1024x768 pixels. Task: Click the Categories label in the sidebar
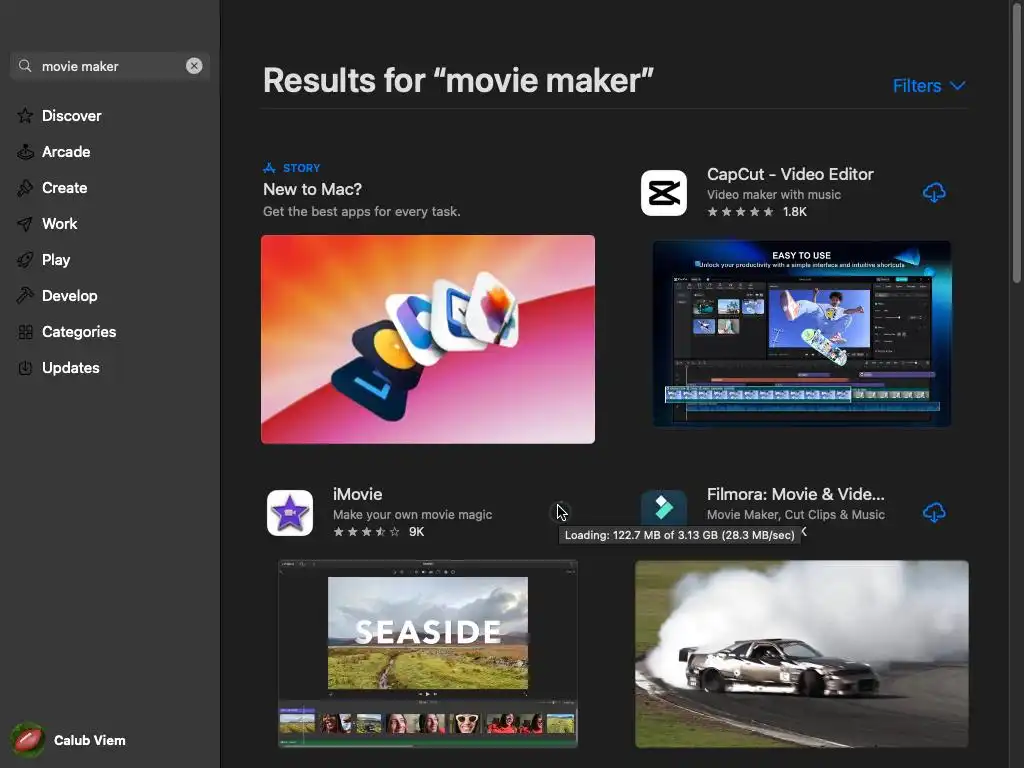coord(79,332)
